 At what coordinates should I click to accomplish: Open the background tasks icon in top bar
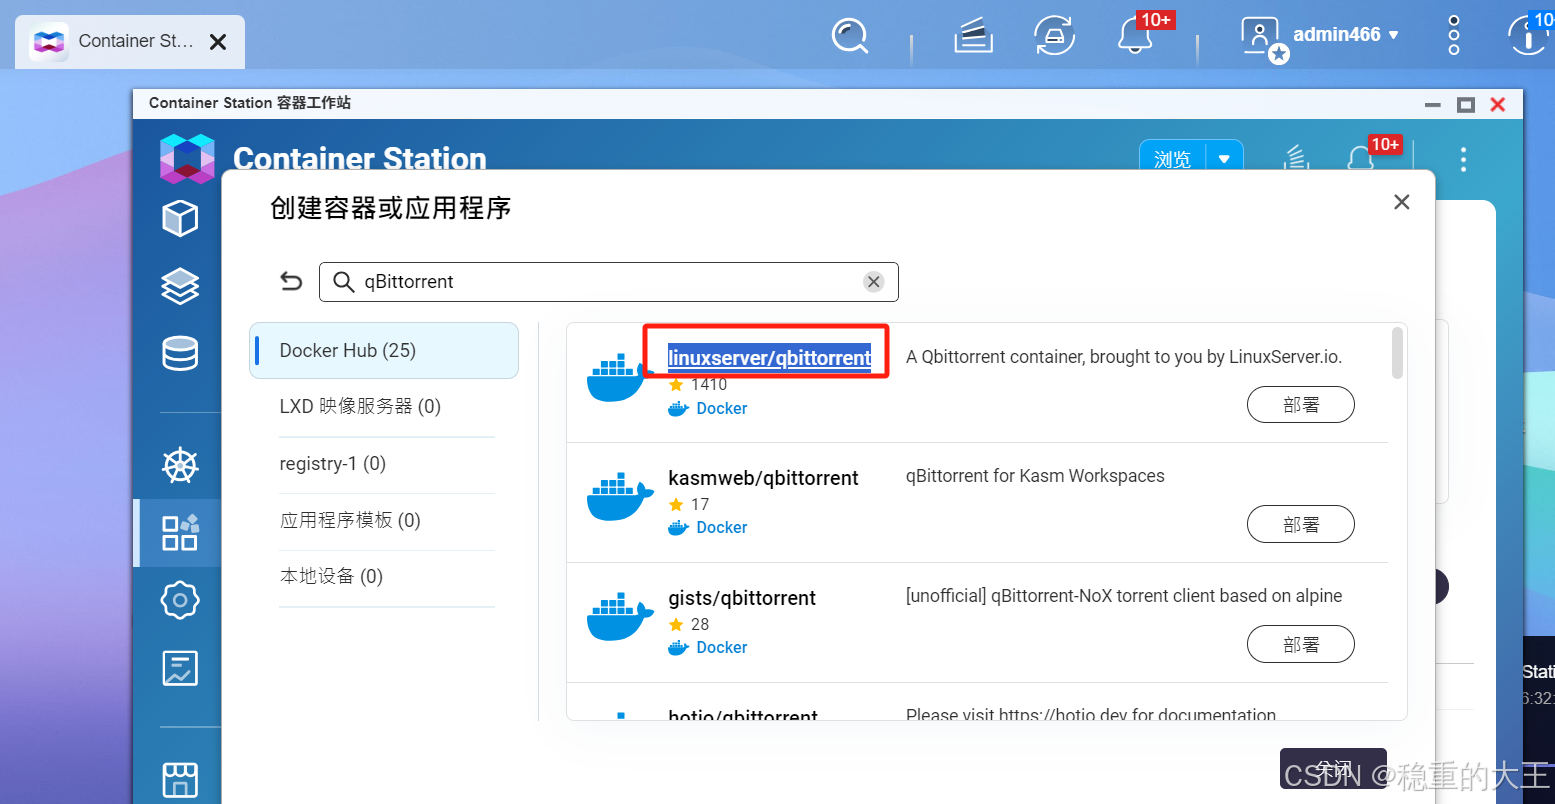[973, 37]
